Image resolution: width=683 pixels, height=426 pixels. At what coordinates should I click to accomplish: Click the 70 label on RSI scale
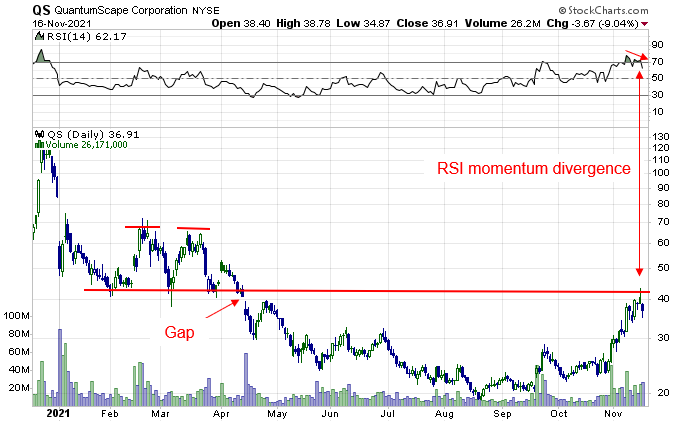pyautogui.click(x=657, y=62)
